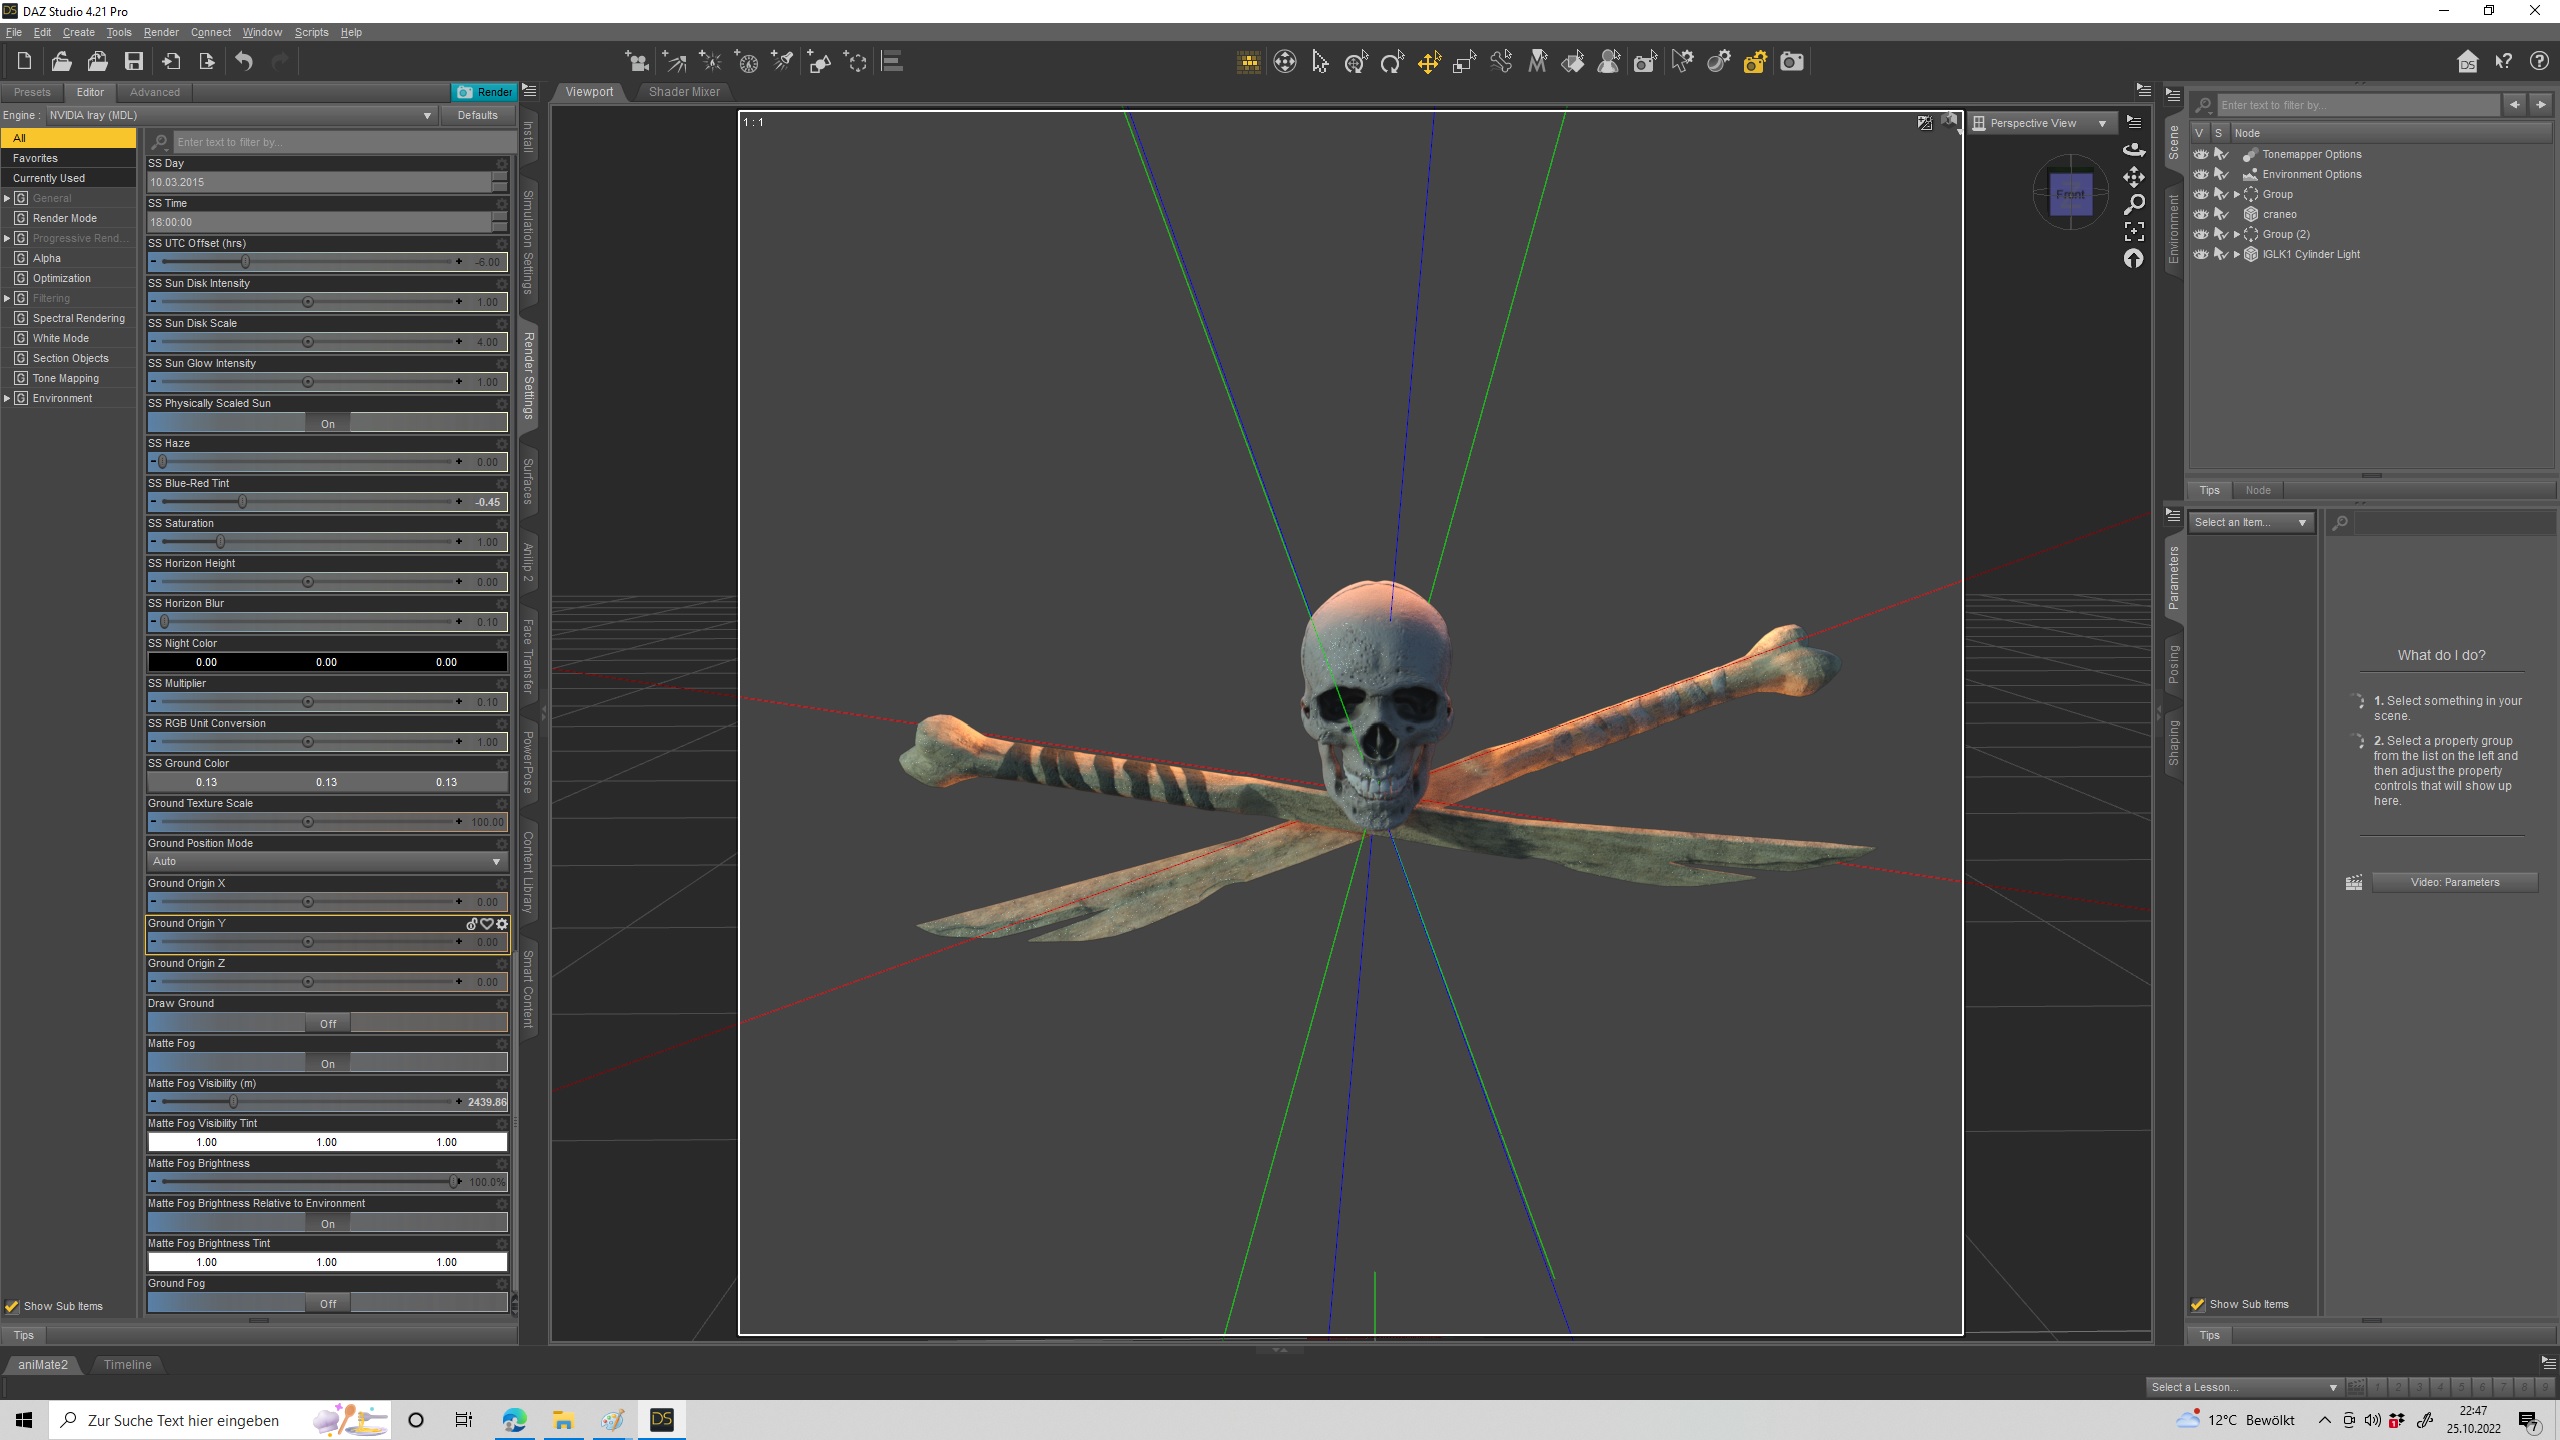Select the Rotate tool icon

tap(1392, 62)
